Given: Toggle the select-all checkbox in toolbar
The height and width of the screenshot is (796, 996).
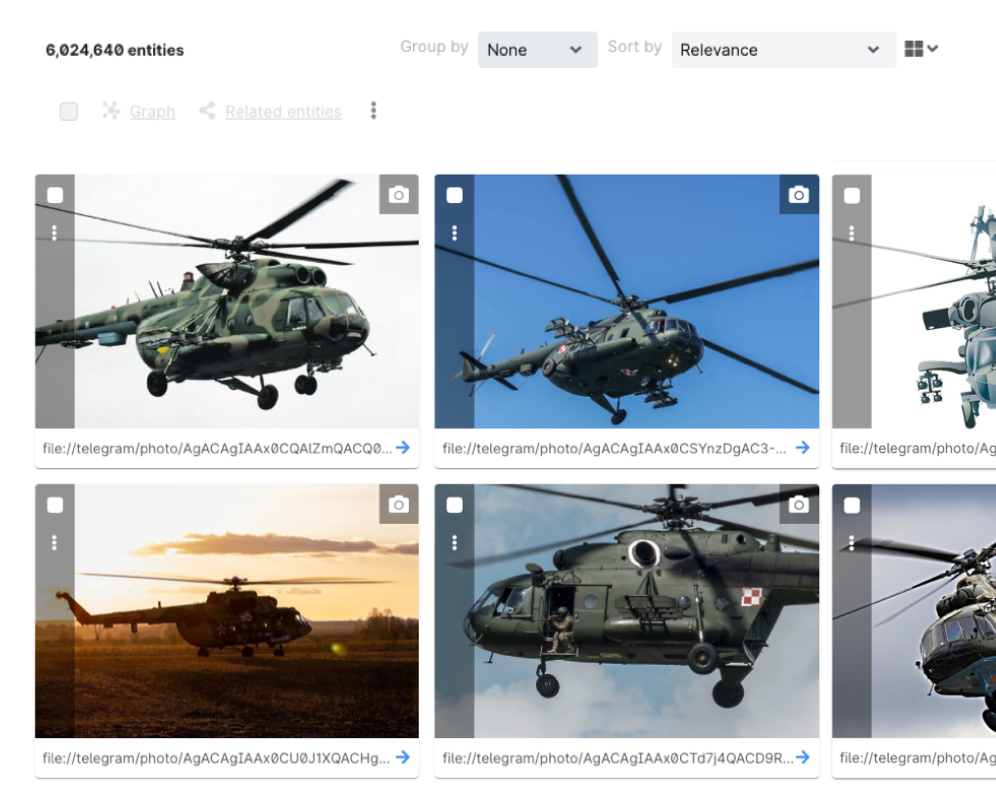Looking at the screenshot, I should (x=69, y=111).
